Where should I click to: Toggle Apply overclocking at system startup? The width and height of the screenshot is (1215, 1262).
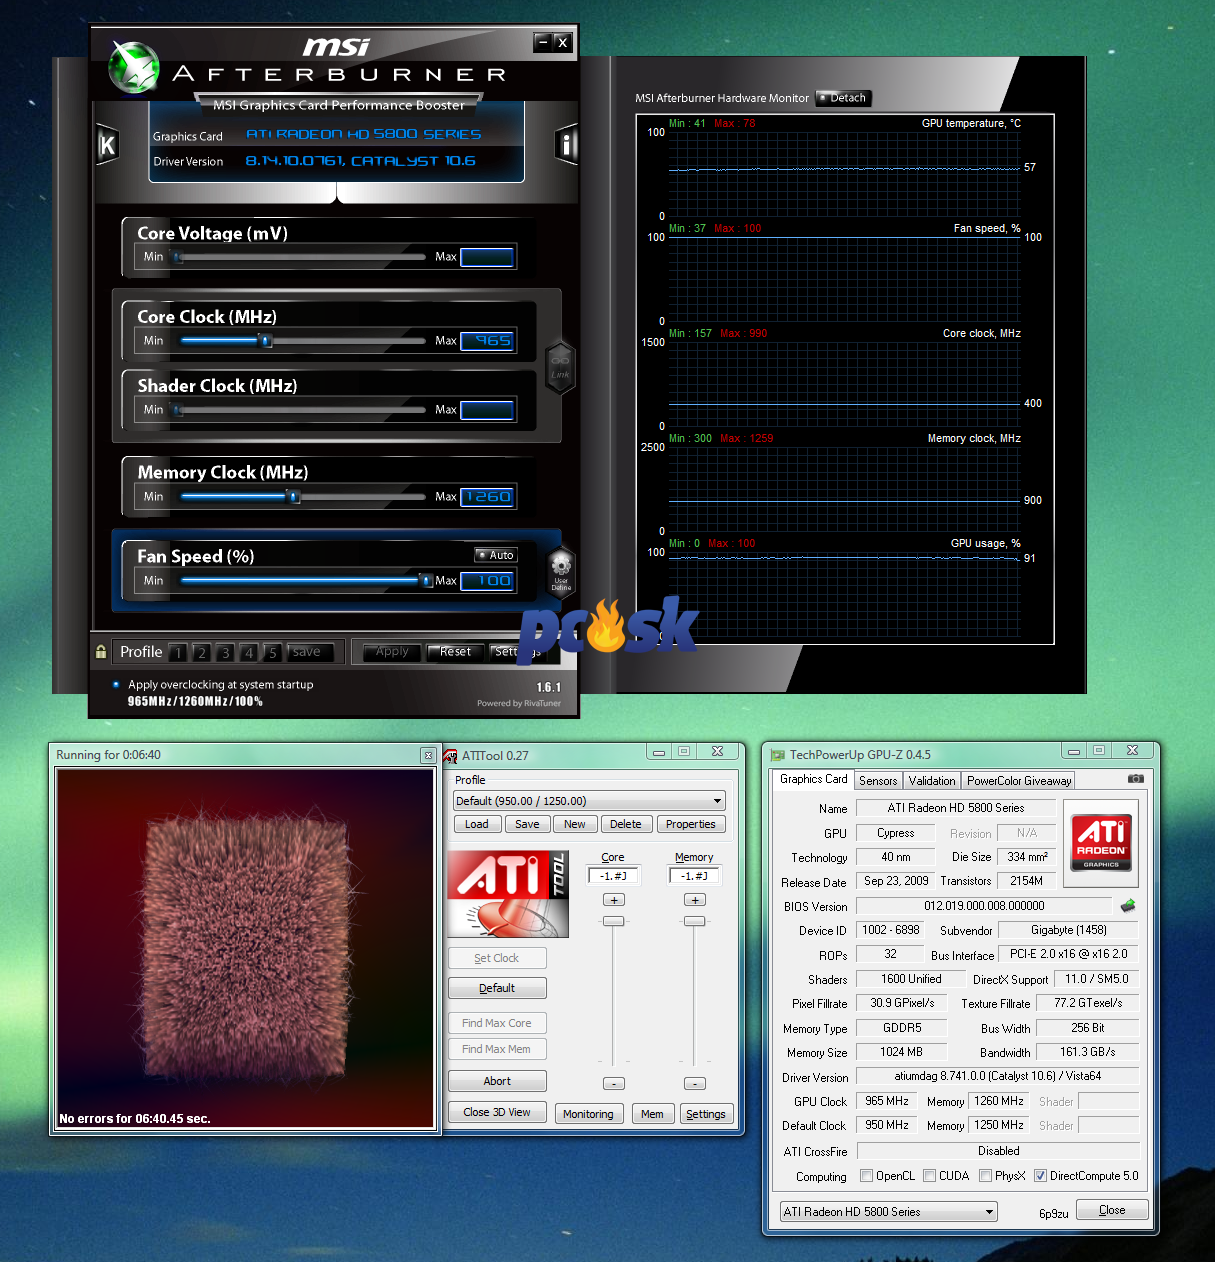[x=117, y=685]
